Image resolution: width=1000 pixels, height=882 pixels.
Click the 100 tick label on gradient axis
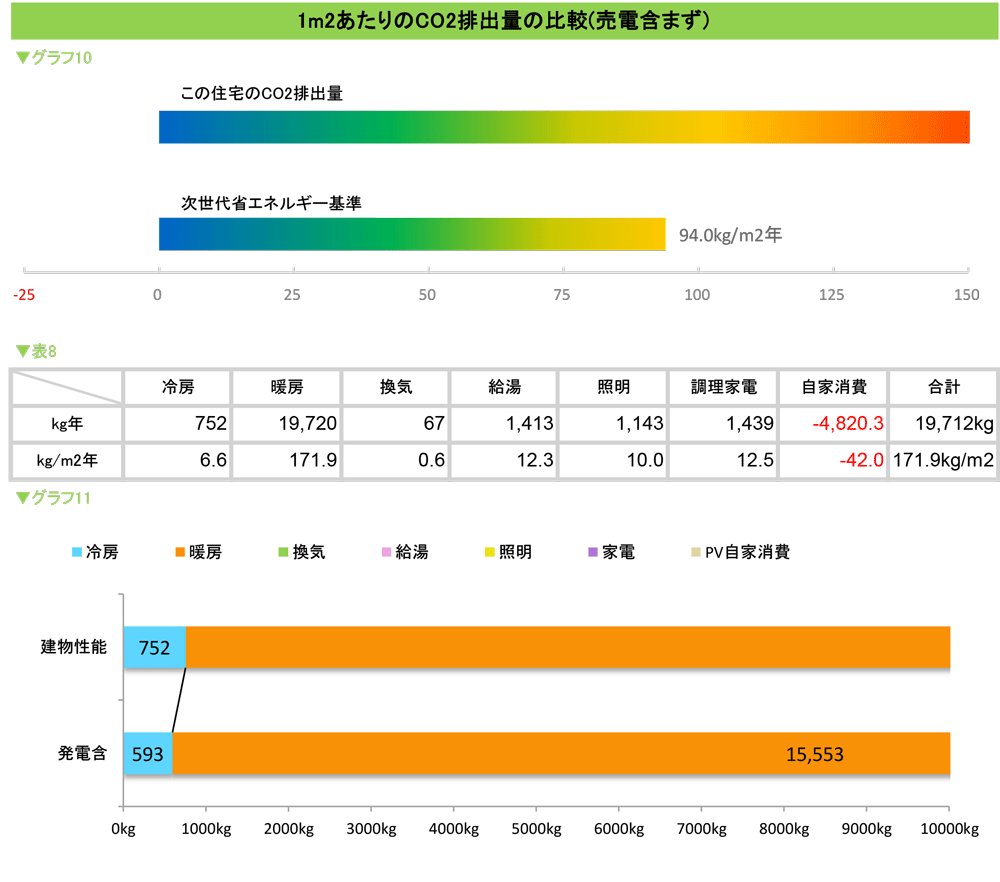pos(697,295)
